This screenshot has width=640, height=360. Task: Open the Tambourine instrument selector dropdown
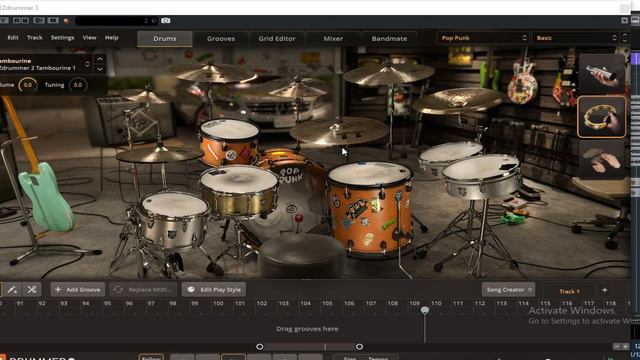pos(87,64)
